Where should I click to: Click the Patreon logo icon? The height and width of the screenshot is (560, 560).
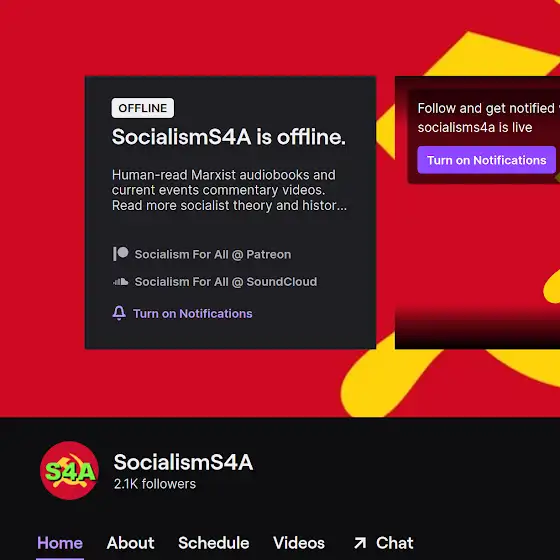[x=121, y=254]
